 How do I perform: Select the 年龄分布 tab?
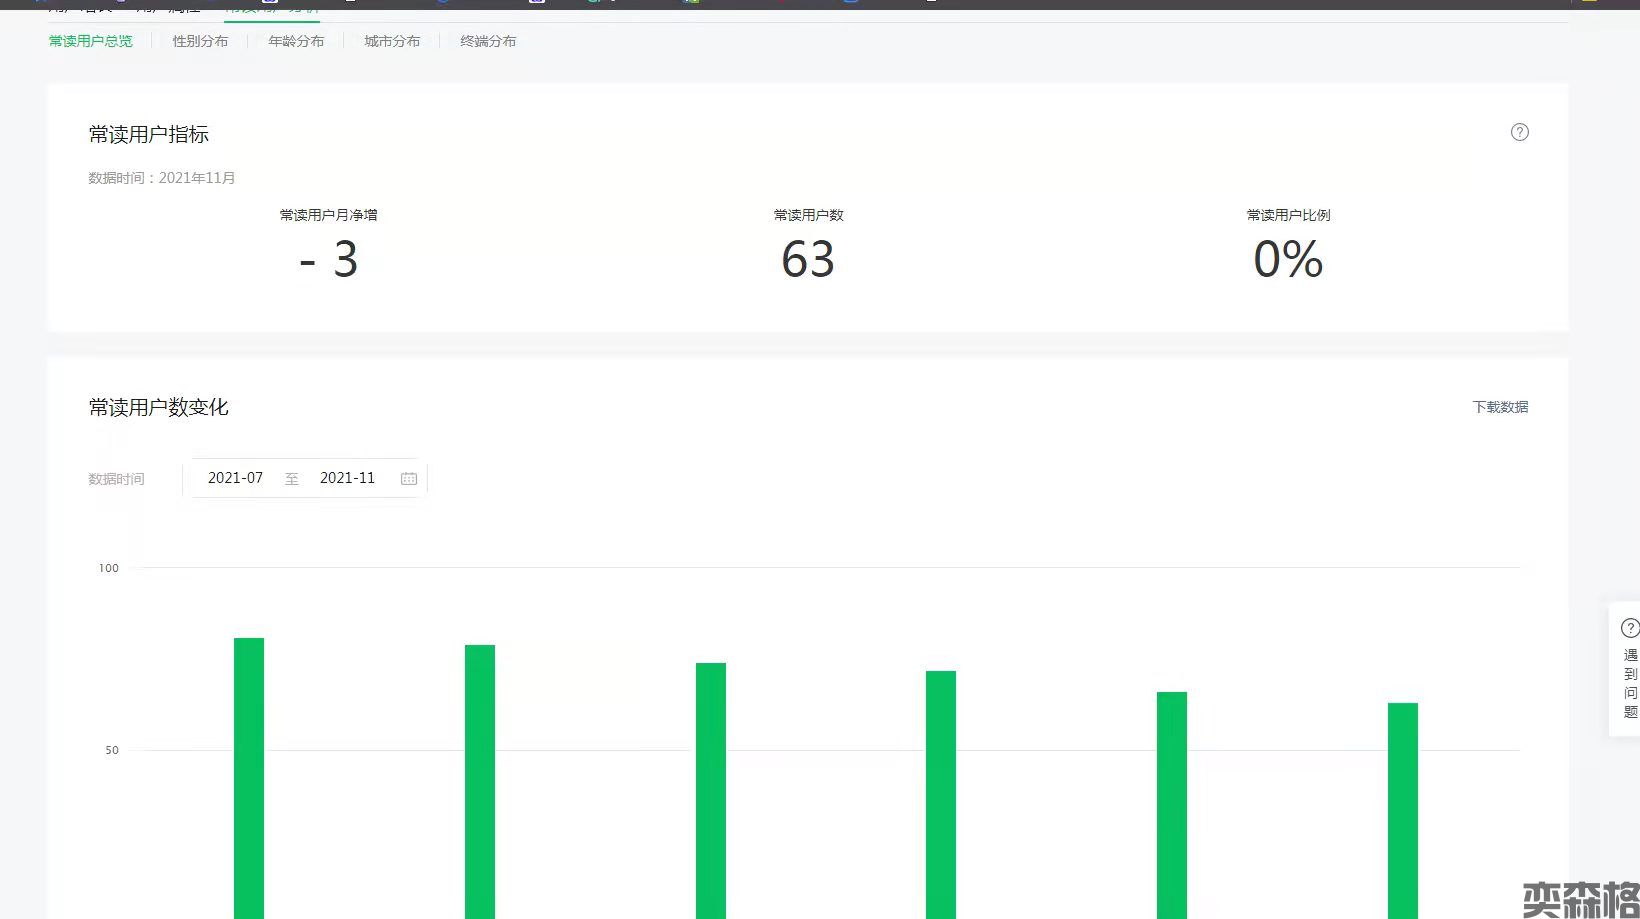296,41
